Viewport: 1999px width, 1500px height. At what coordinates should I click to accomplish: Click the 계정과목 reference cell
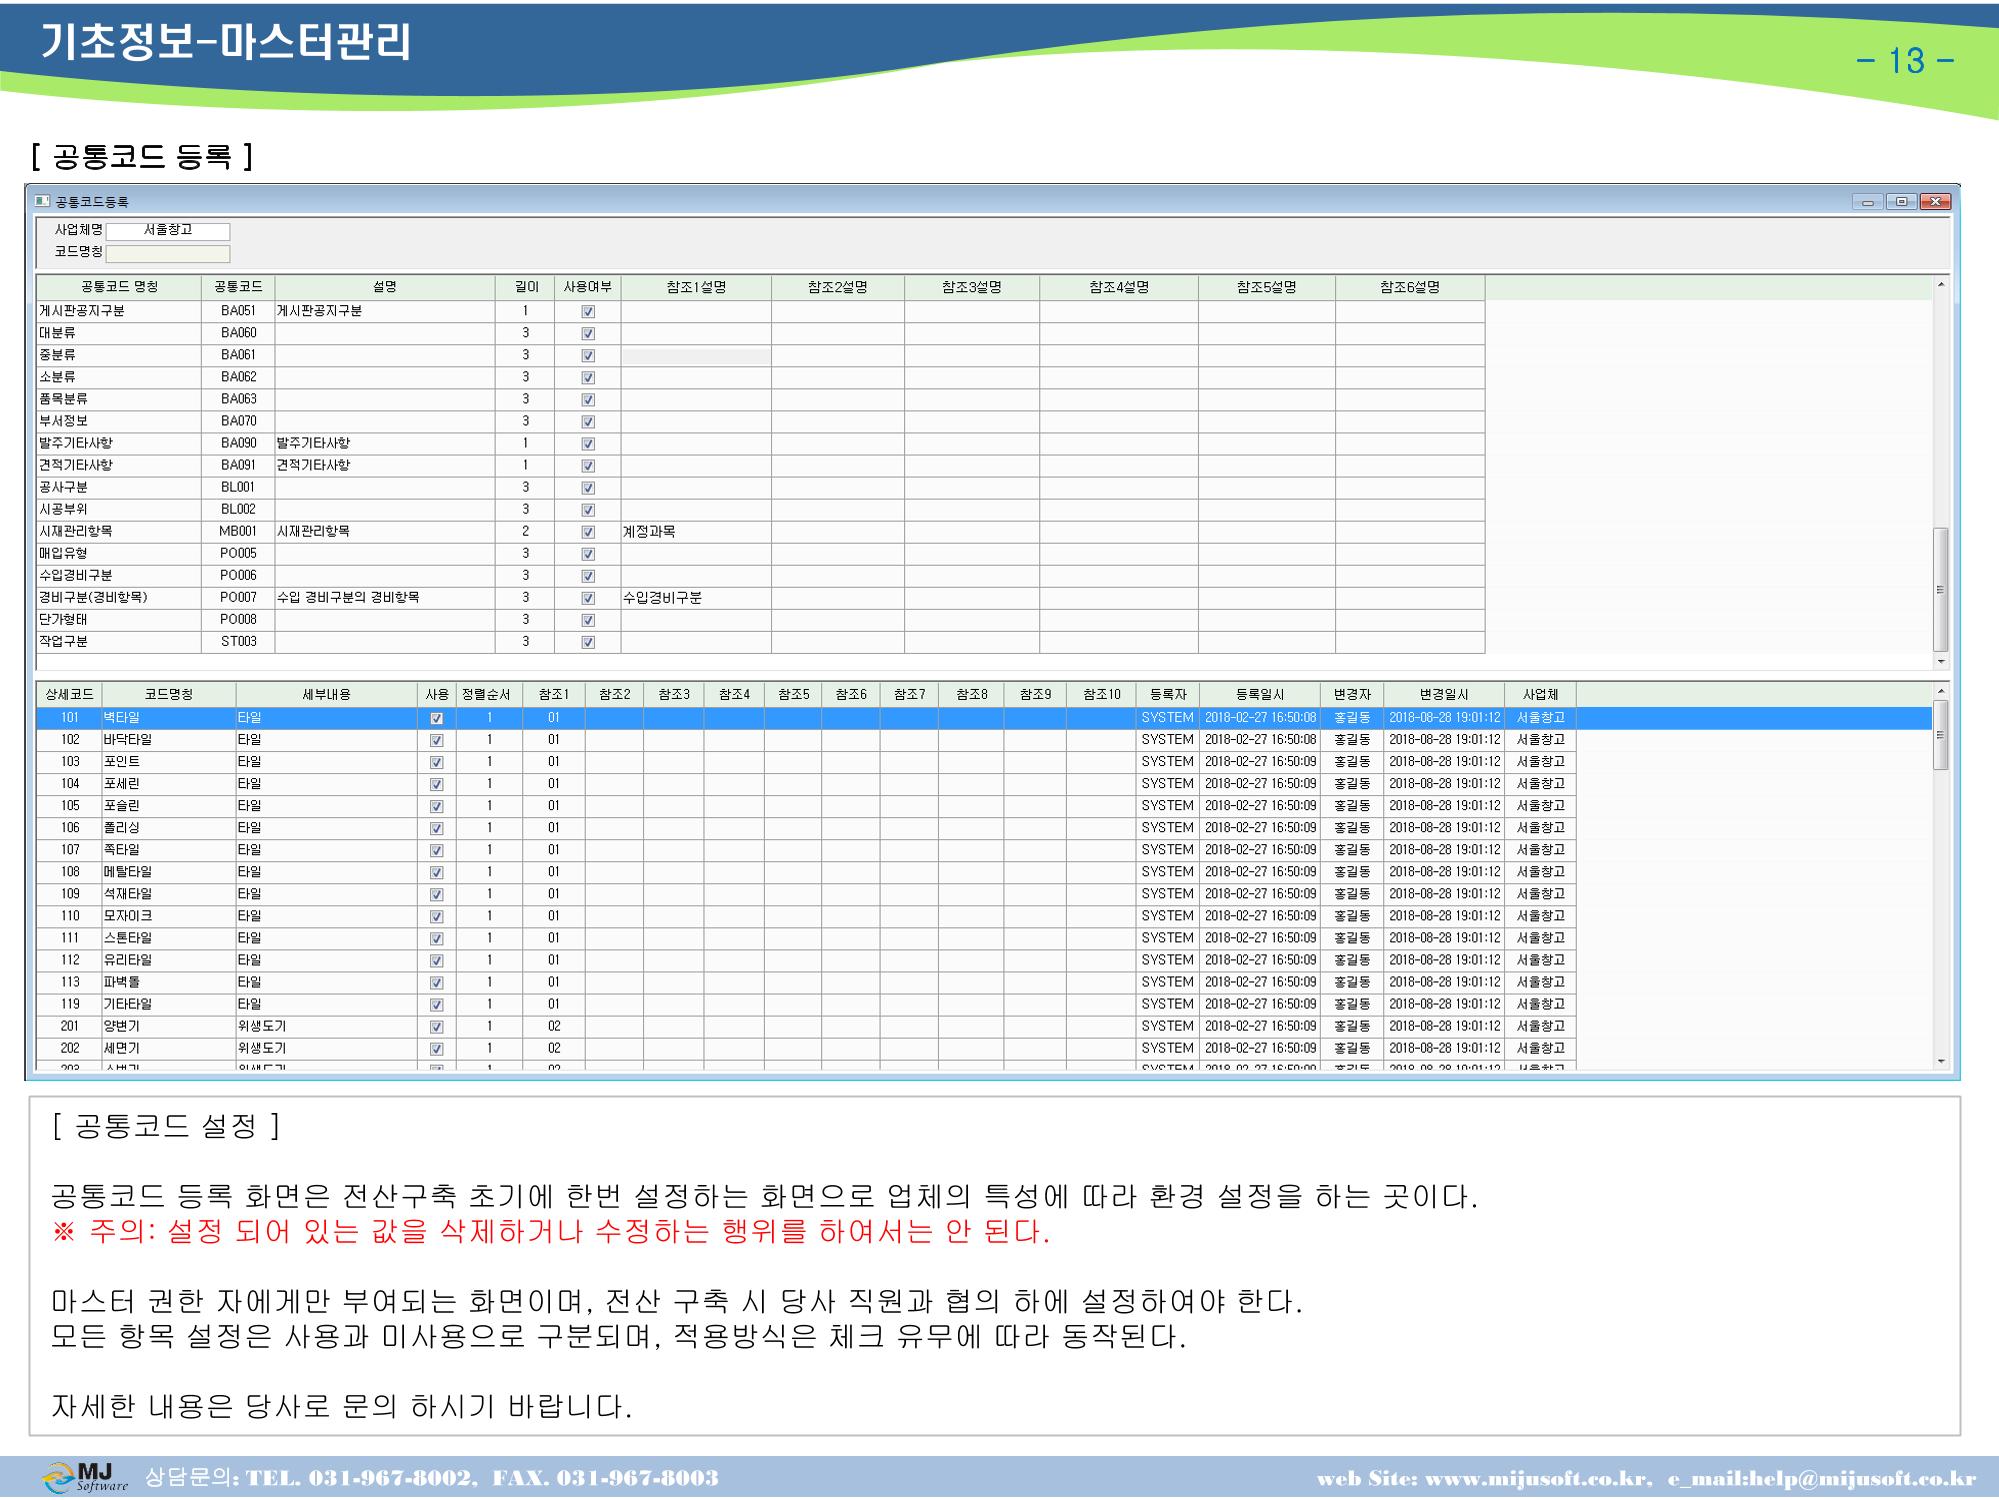696,531
